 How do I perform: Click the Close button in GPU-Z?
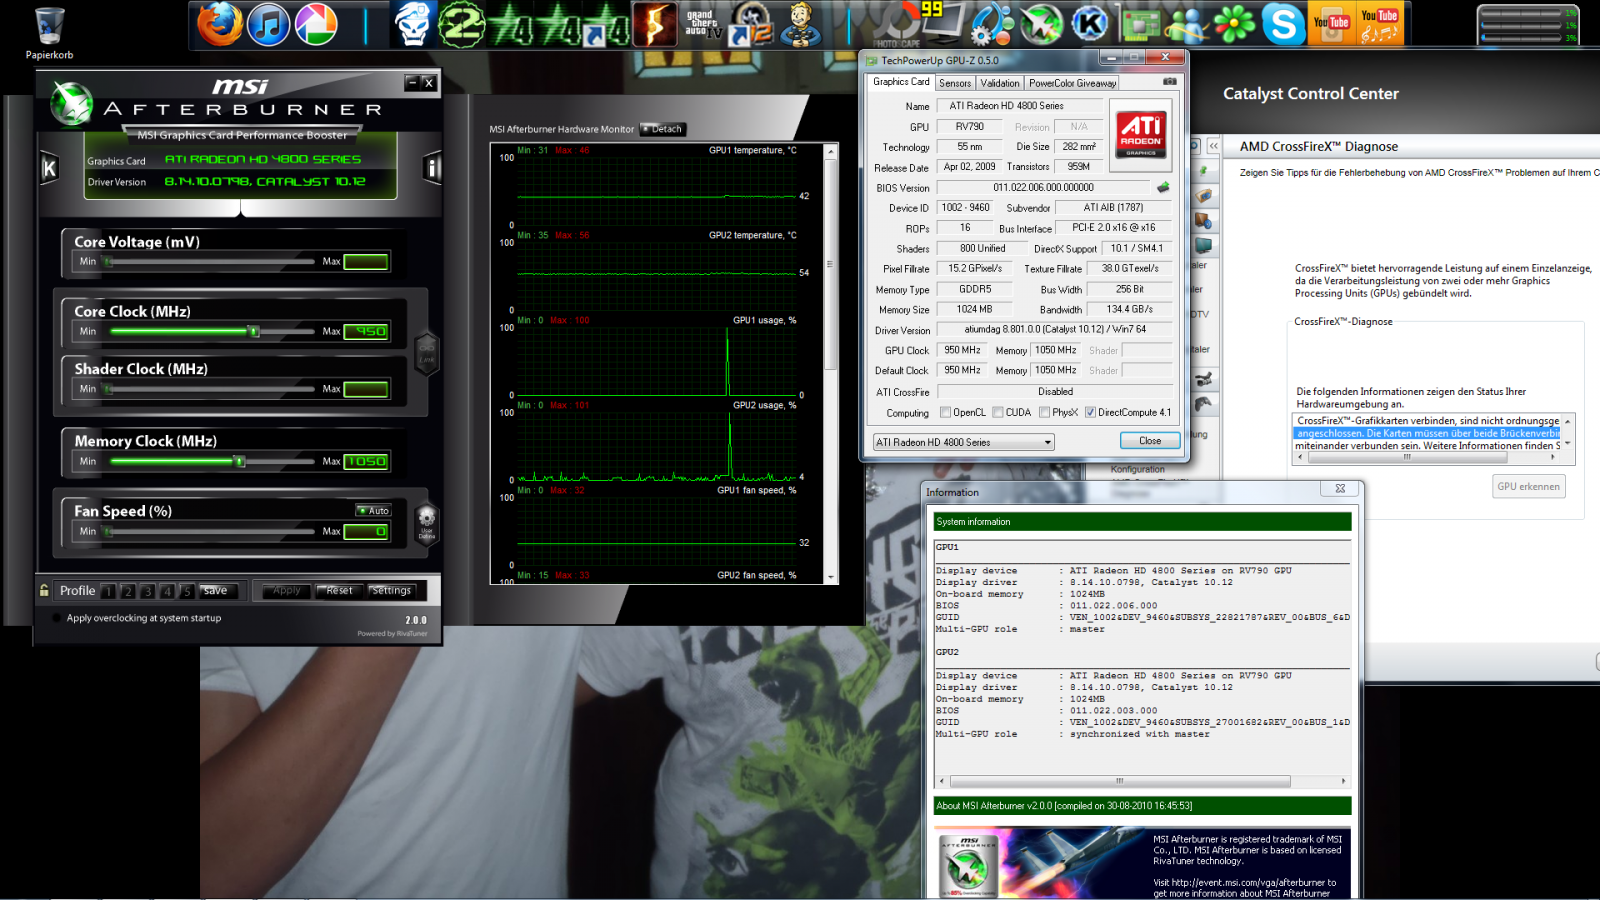[x=1149, y=441]
